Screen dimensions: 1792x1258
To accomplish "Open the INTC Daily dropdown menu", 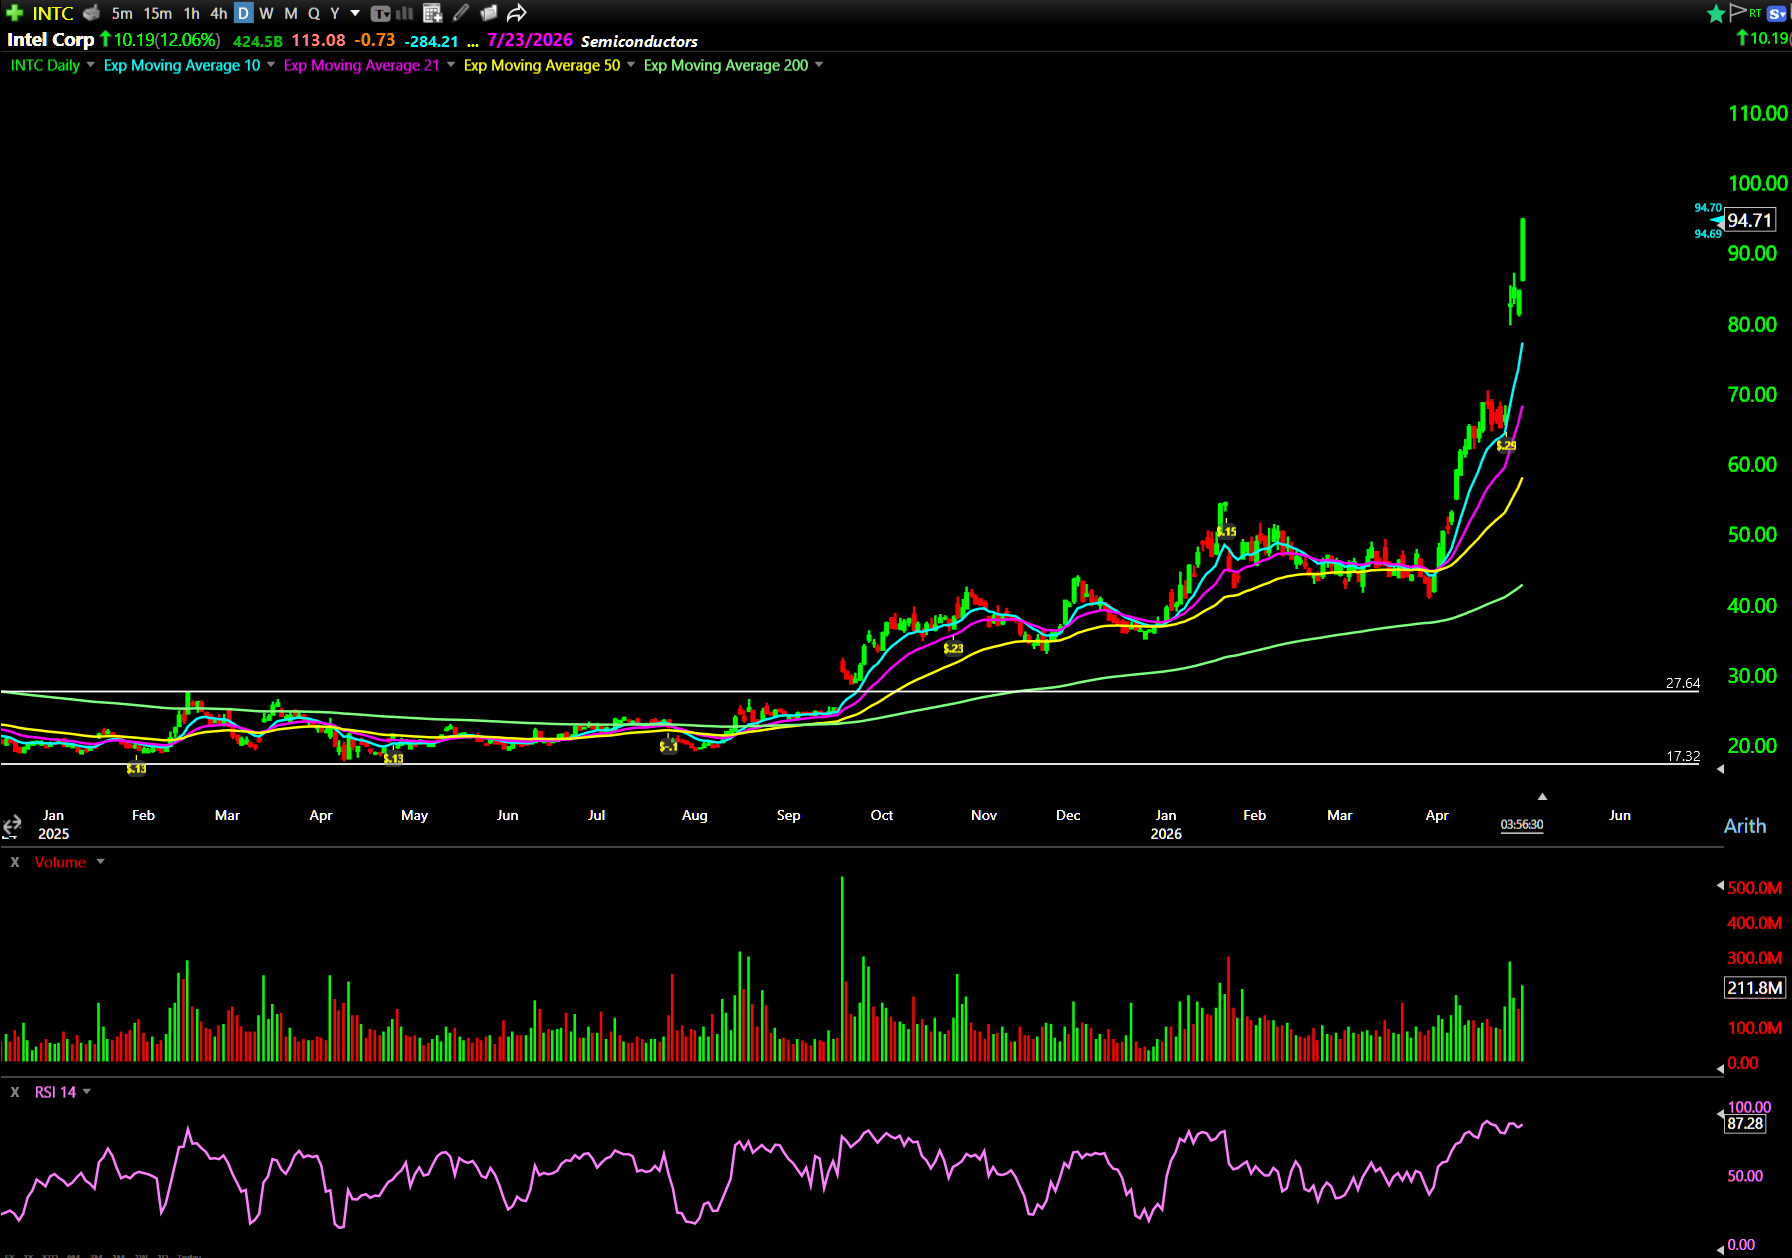I will 91,65.
